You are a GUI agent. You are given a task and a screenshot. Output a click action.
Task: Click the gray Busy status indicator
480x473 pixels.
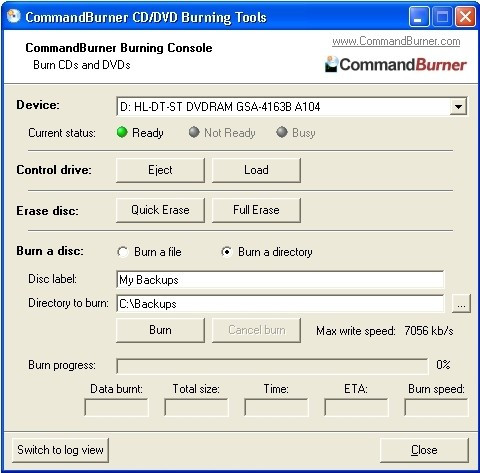point(282,132)
